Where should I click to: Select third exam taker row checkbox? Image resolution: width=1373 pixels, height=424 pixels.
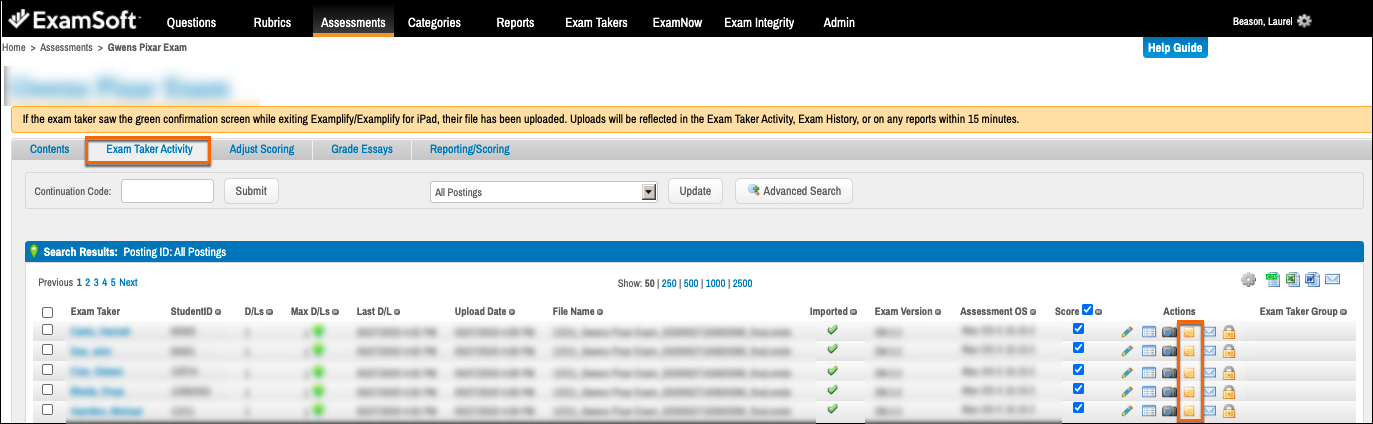[x=48, y=370]
